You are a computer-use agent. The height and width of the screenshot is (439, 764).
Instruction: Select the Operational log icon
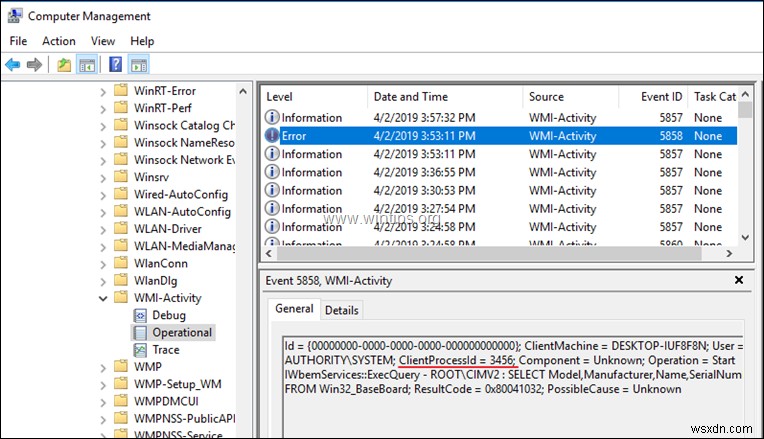[140, 333]
